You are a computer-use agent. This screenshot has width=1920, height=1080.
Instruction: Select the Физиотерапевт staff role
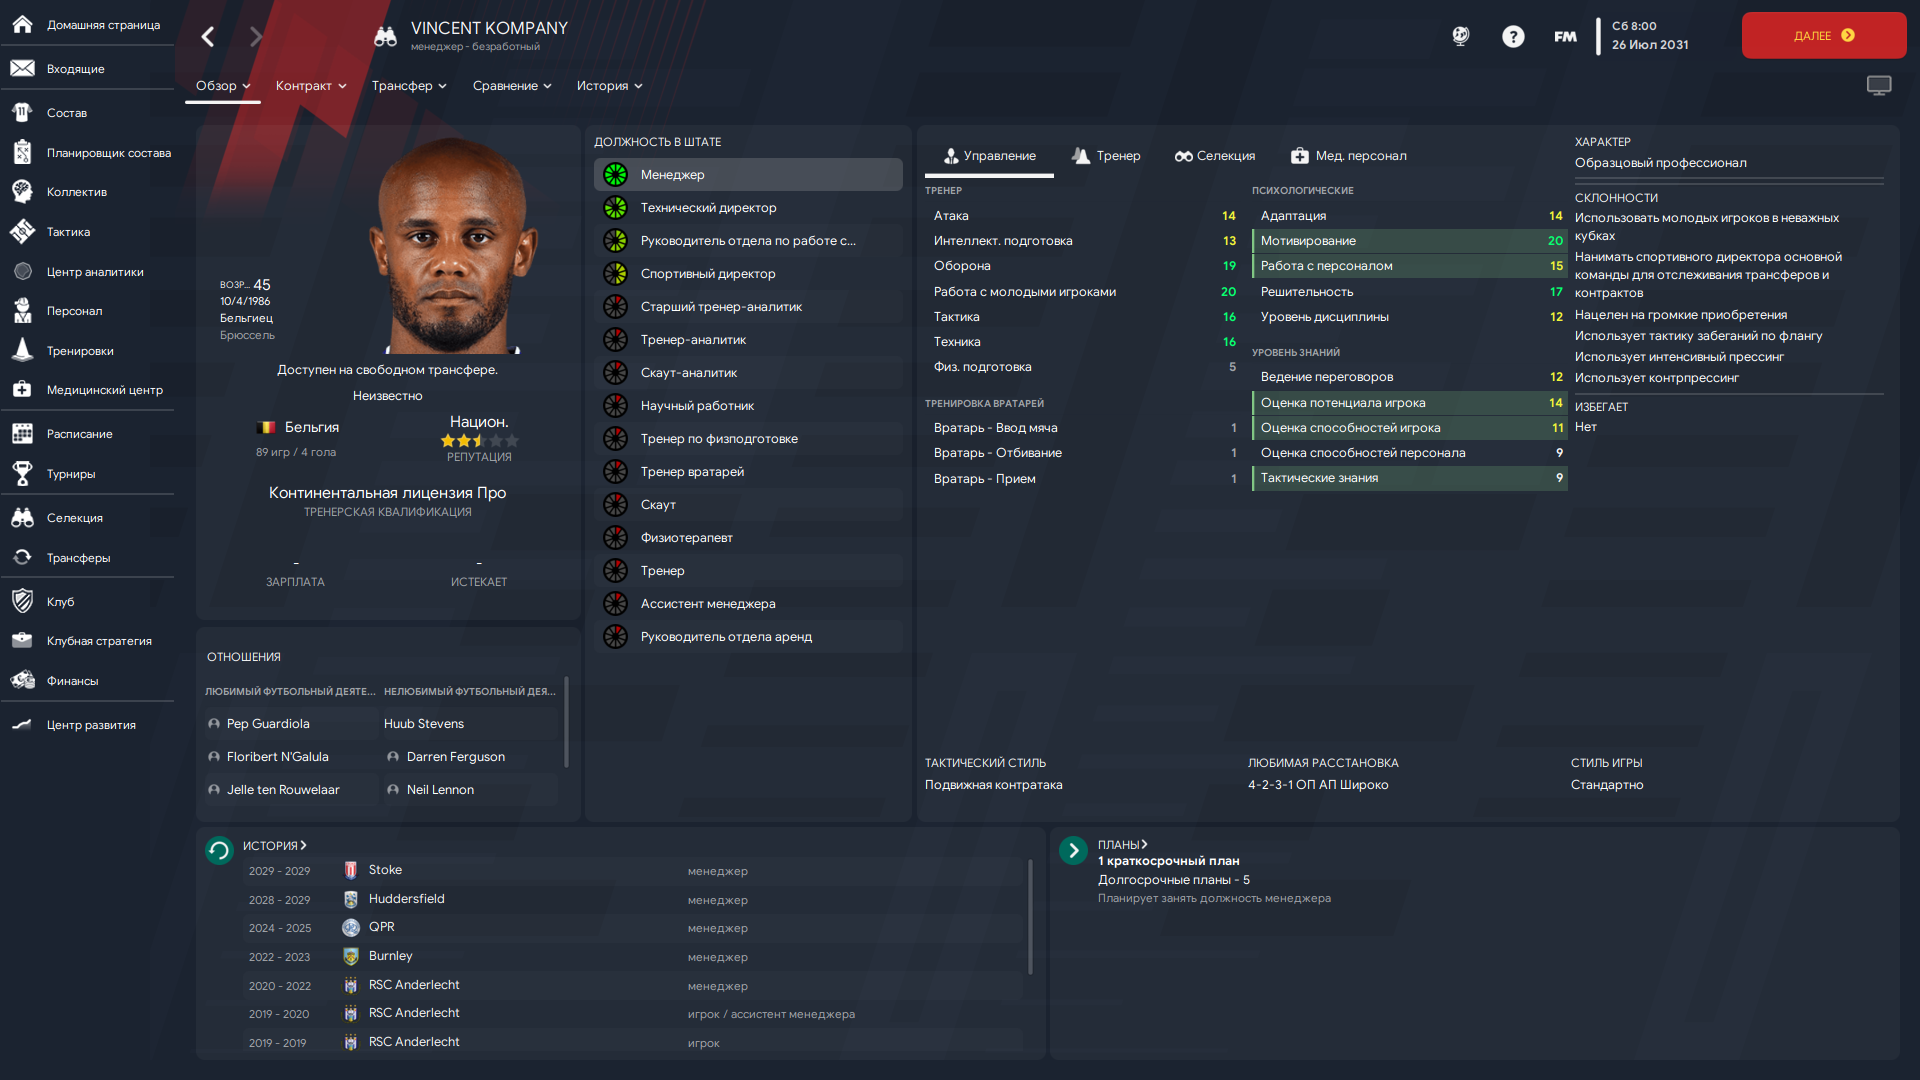point(748,538)
